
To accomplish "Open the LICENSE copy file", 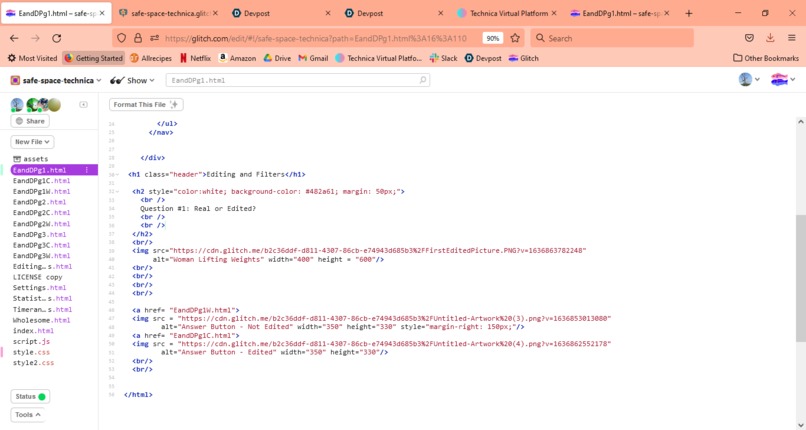I will click(38, 277).
